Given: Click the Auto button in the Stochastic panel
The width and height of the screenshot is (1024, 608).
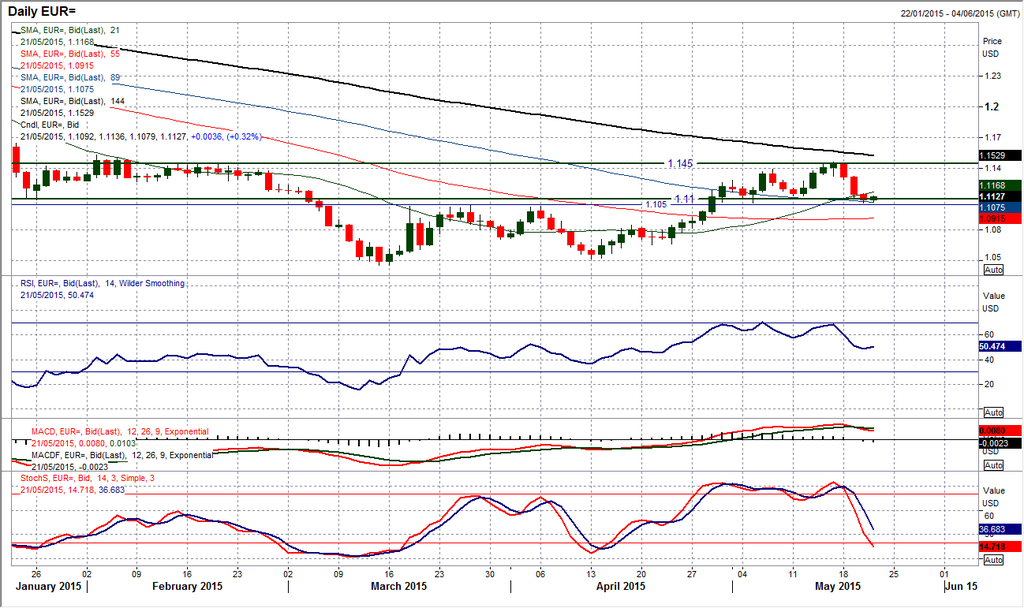Looking at the screenshot, I should tap(993, 560).
